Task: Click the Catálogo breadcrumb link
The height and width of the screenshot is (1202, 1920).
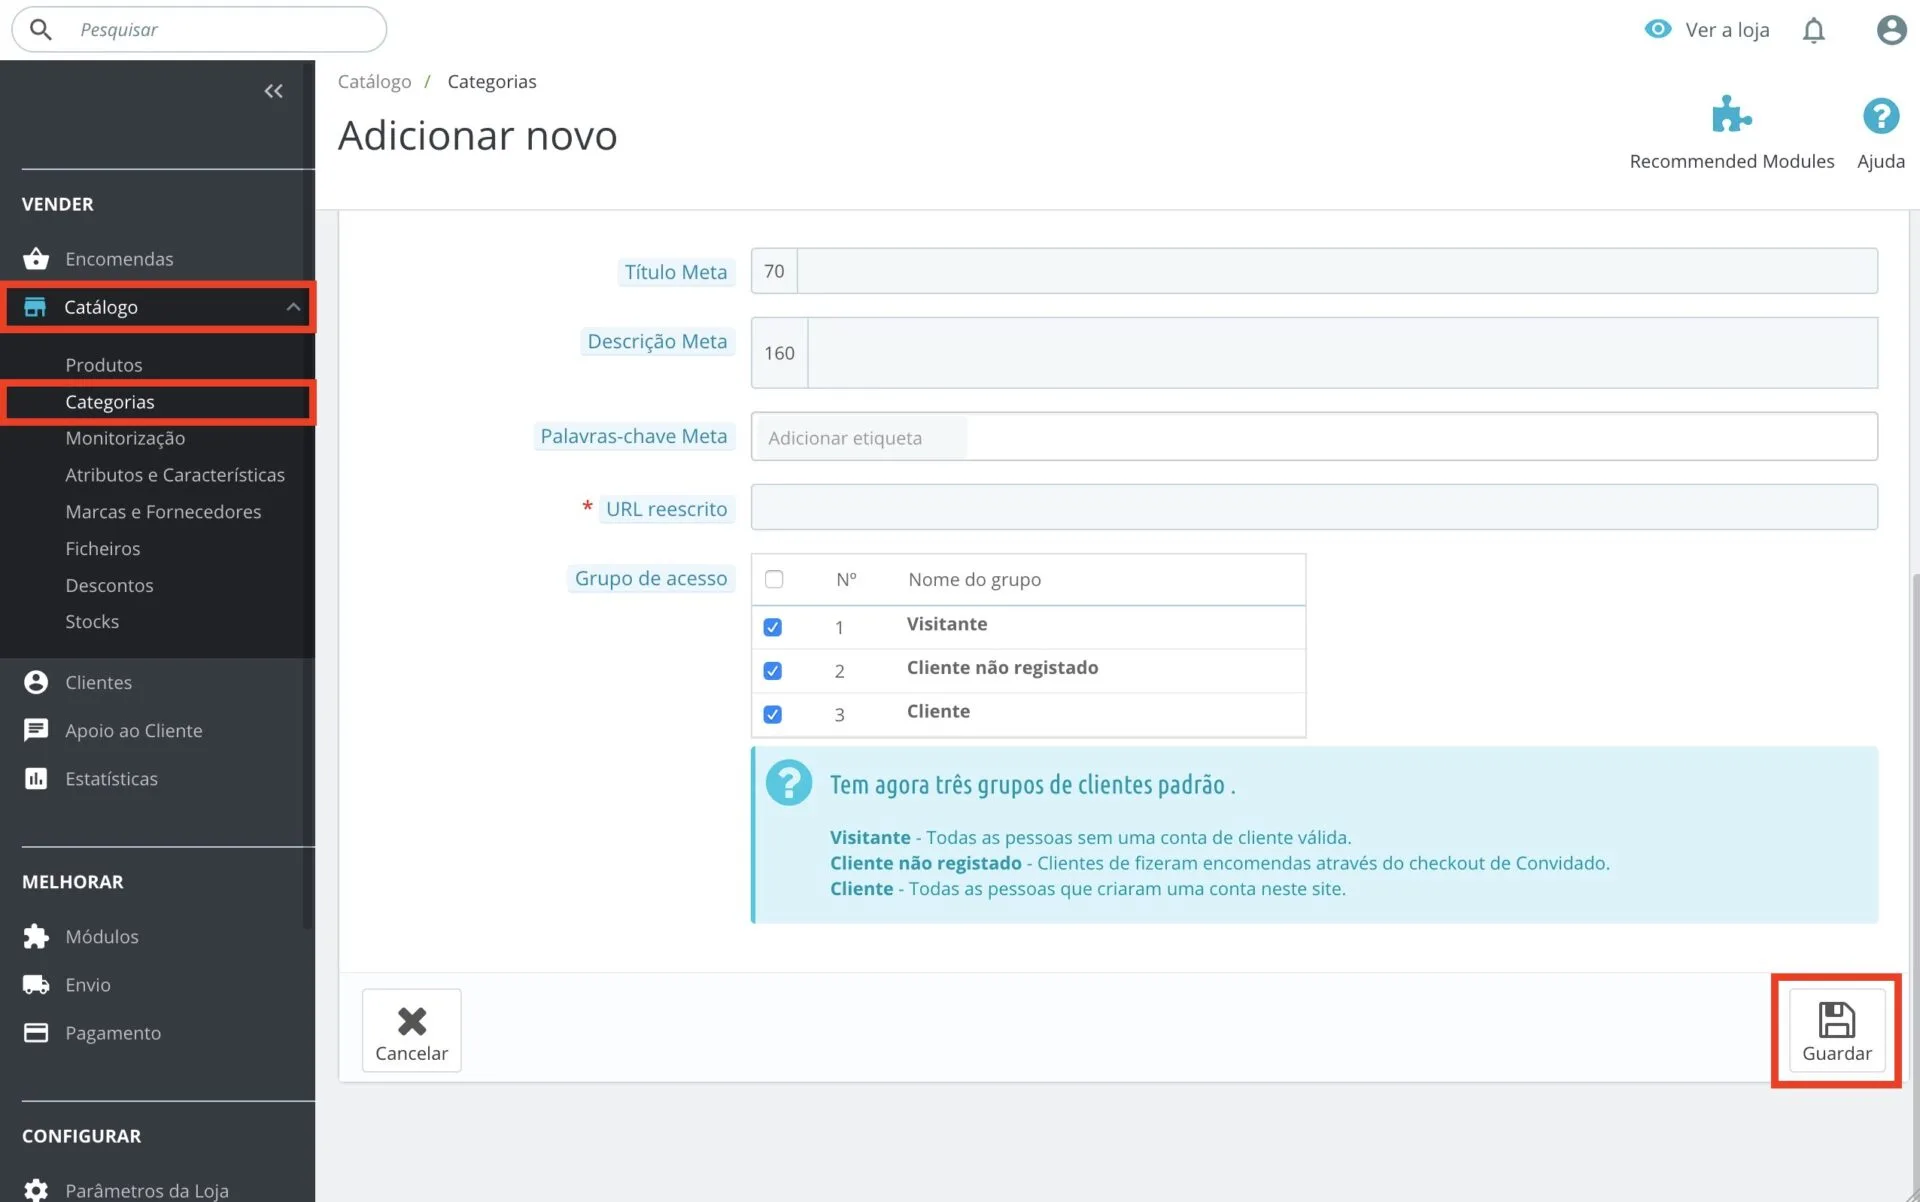Action: pos(374,81)
